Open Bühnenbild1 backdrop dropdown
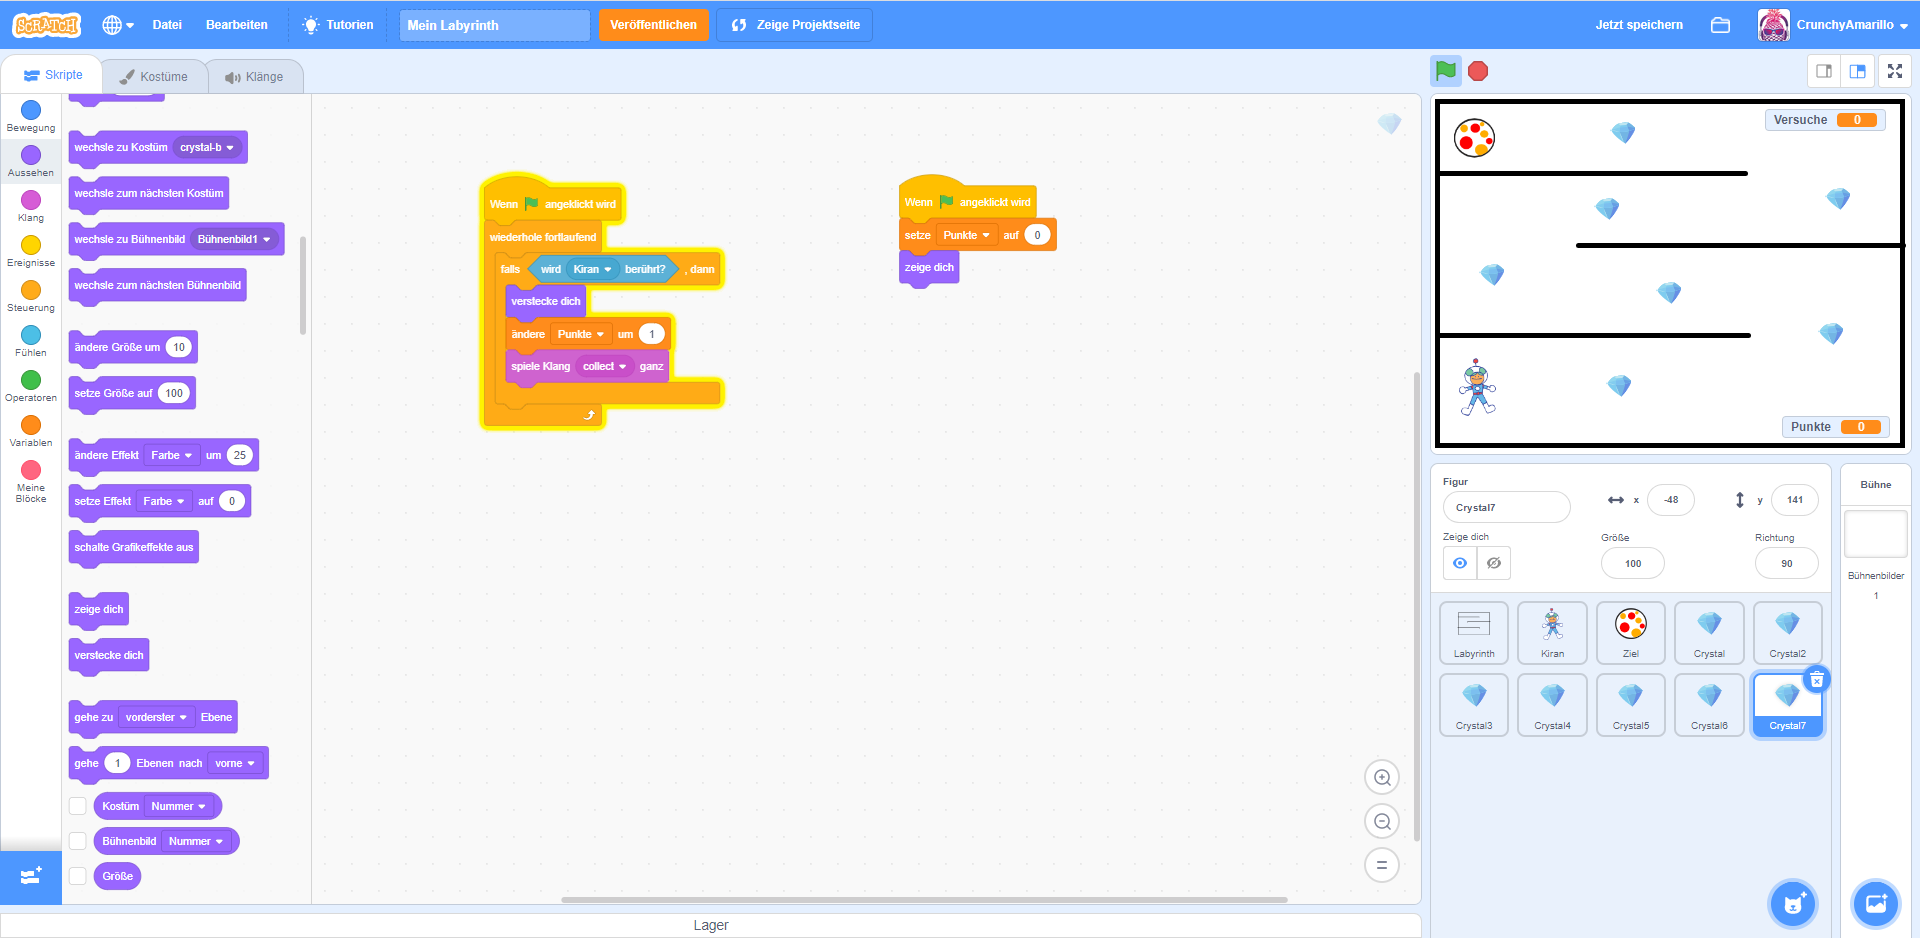1920x938 pixels. 234,239
